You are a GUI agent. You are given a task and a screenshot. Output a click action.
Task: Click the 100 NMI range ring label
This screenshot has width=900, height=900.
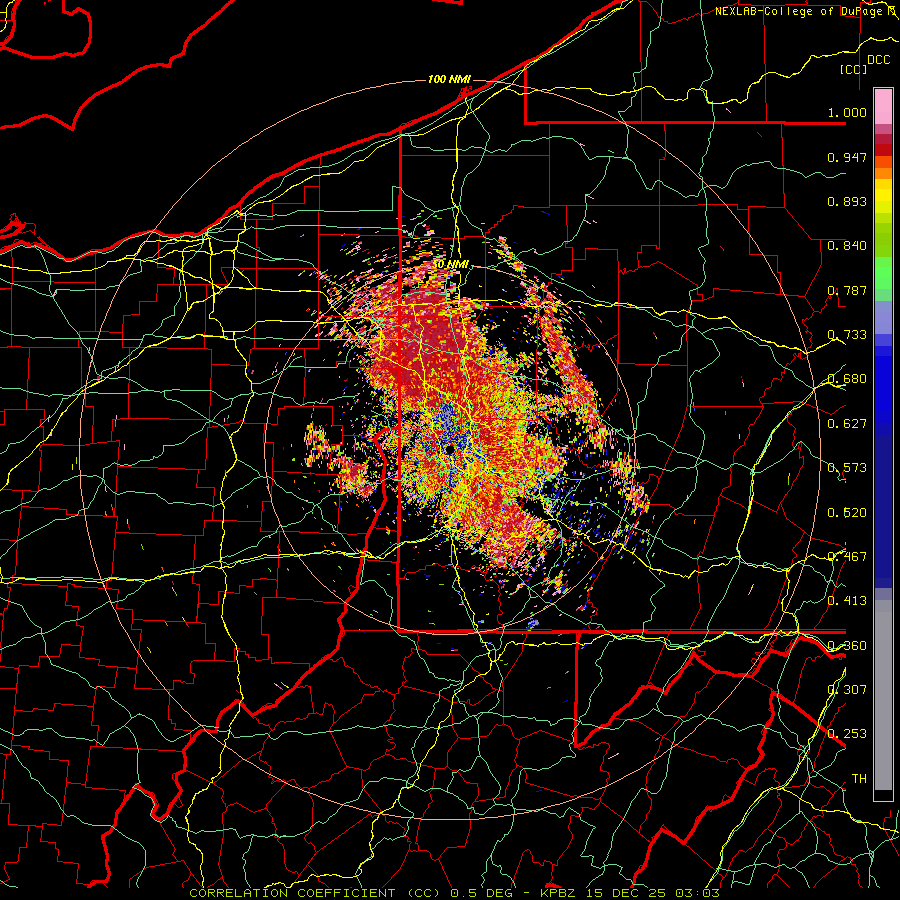click(x=449, y=79)
